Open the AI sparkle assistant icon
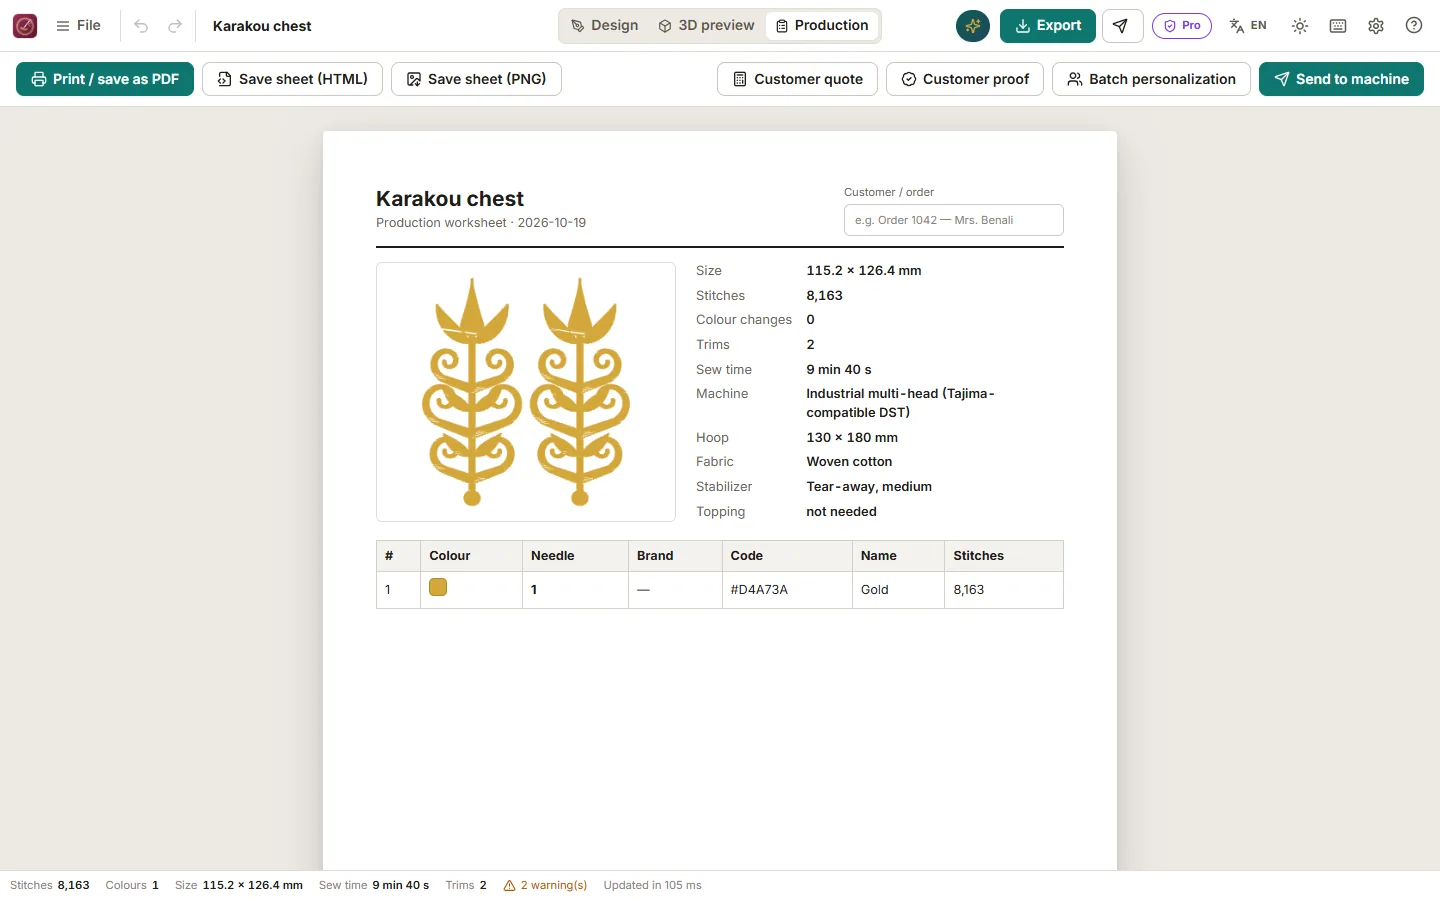The image size is (1440, 900). pos(973,26)
